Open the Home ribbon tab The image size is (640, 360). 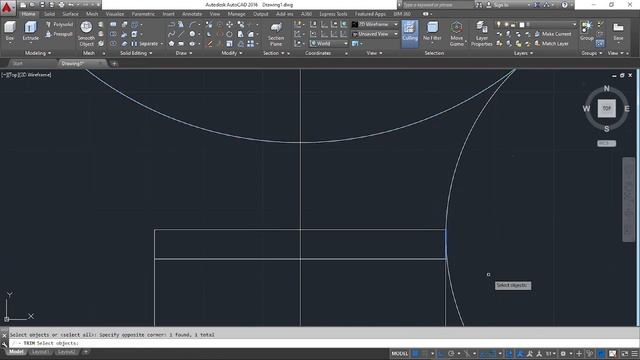tap(28, 14)
